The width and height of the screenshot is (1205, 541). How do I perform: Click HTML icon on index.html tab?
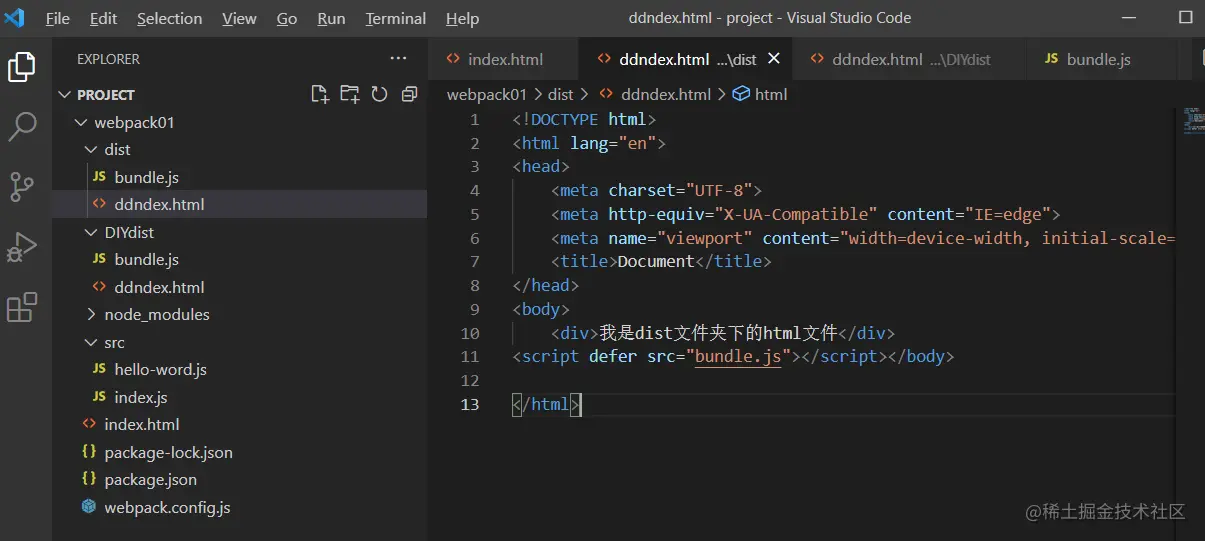click(x=454, y=59)
